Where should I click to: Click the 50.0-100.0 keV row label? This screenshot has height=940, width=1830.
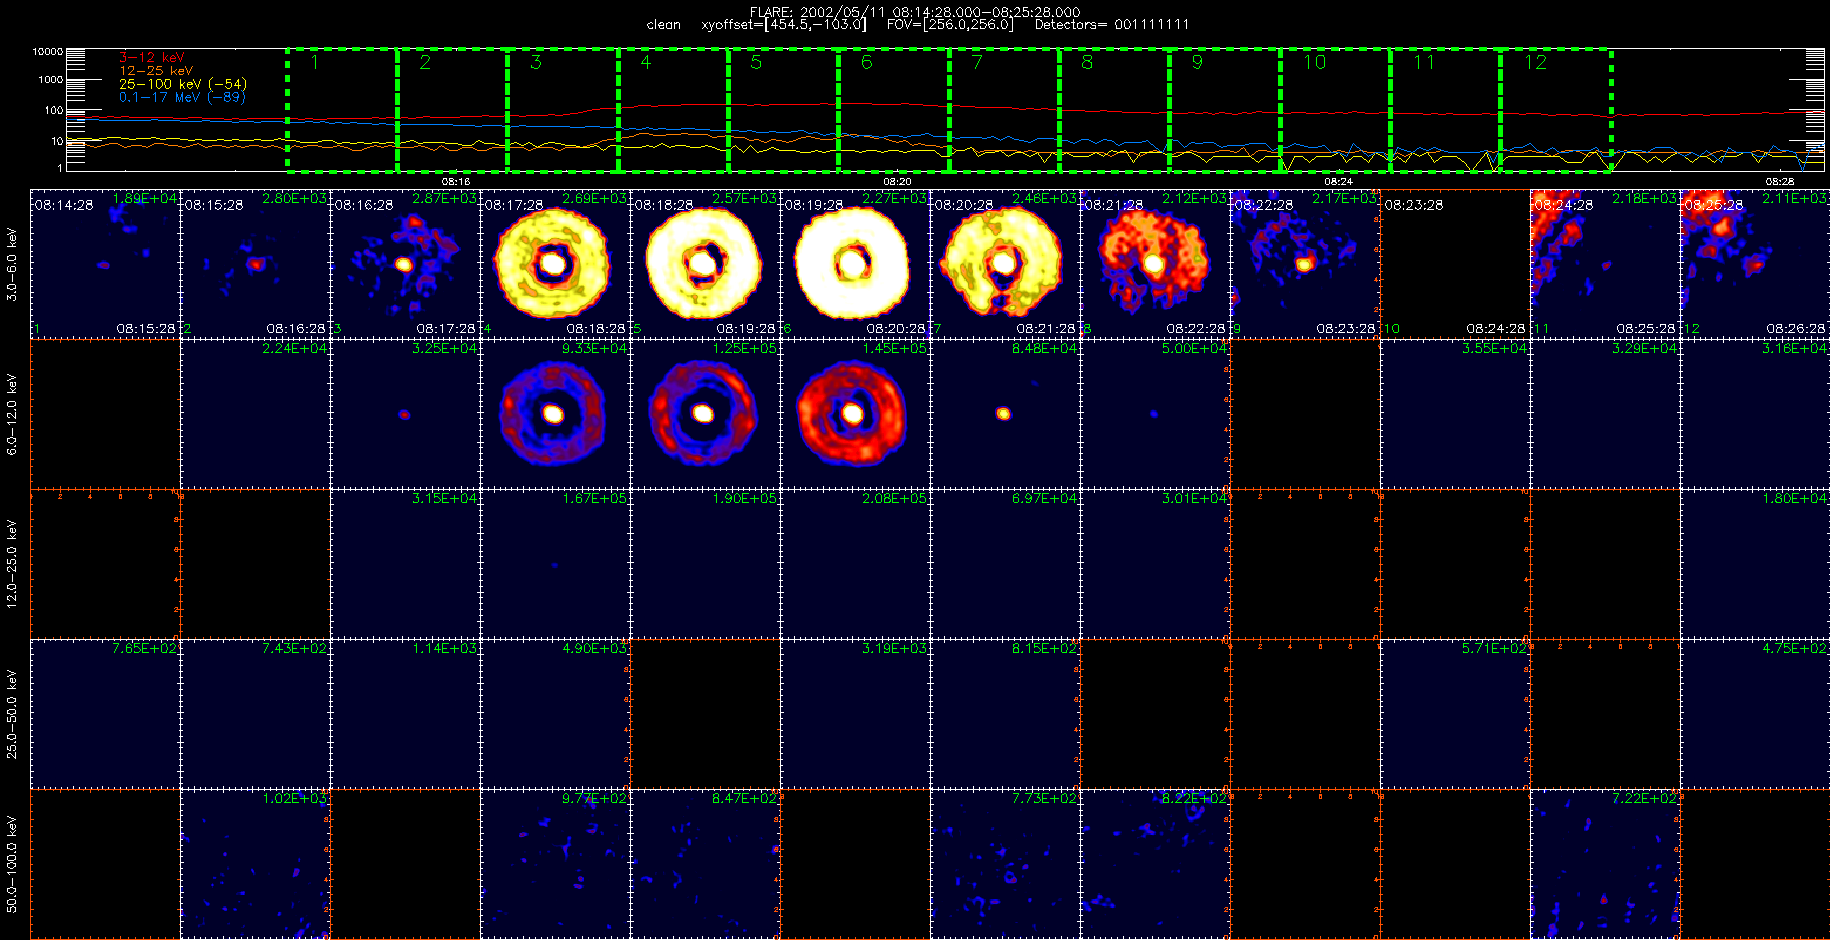coord(12,864)
